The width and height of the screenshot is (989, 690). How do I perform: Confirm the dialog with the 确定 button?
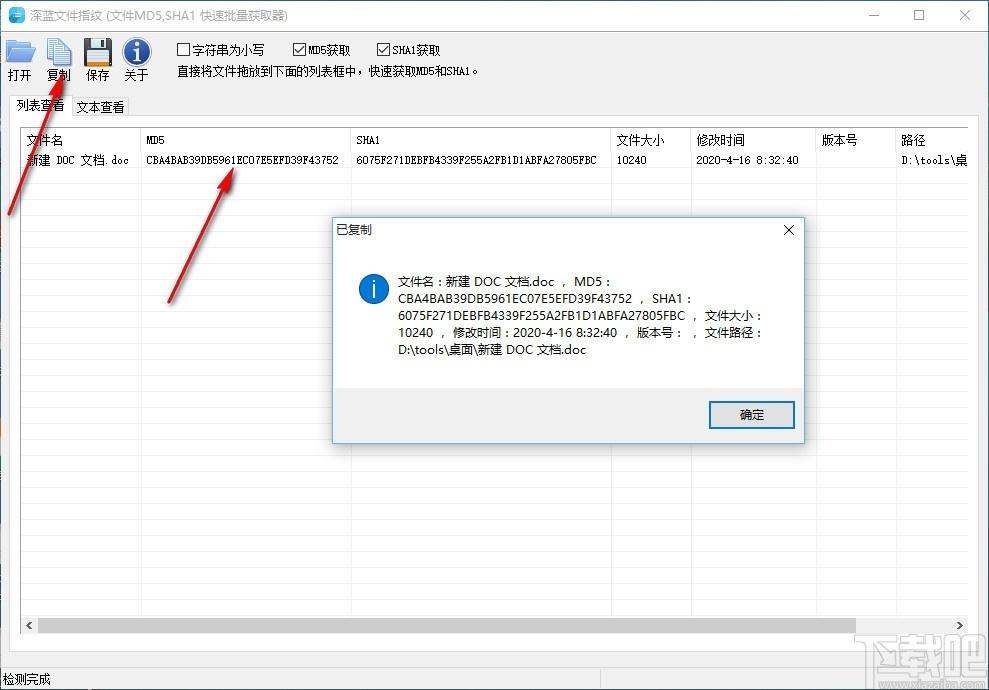point(751,415)
